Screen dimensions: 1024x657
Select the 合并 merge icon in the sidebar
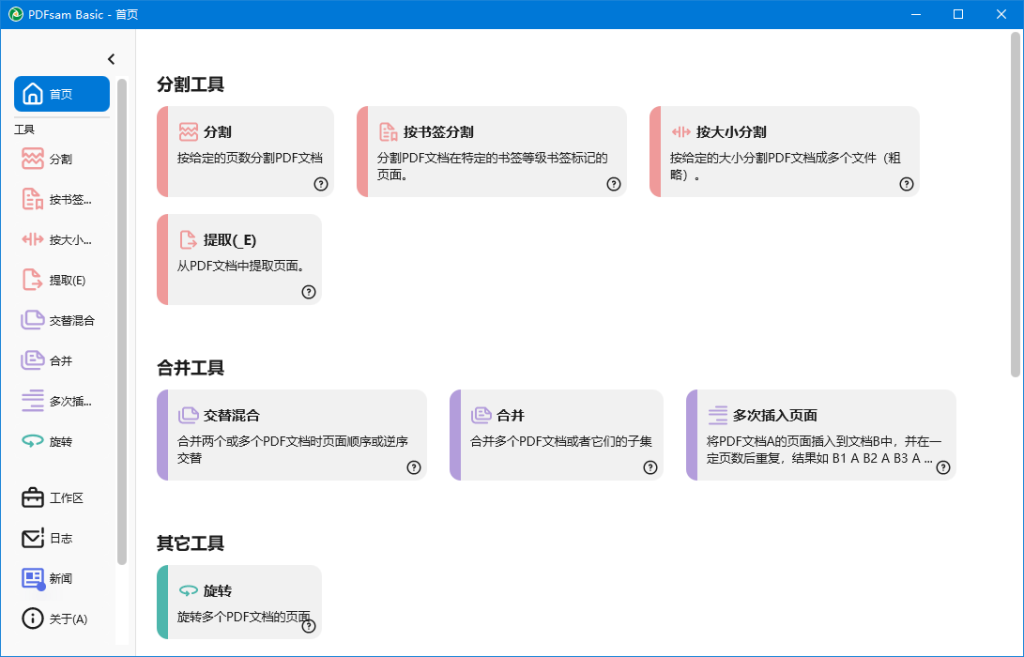32,361
